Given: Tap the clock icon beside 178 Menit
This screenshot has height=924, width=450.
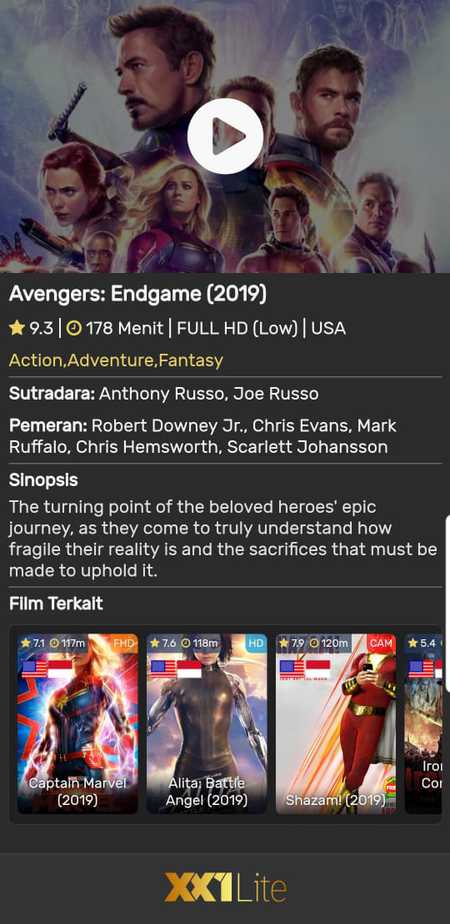Looking at the screenshot, I should (74, 329).
